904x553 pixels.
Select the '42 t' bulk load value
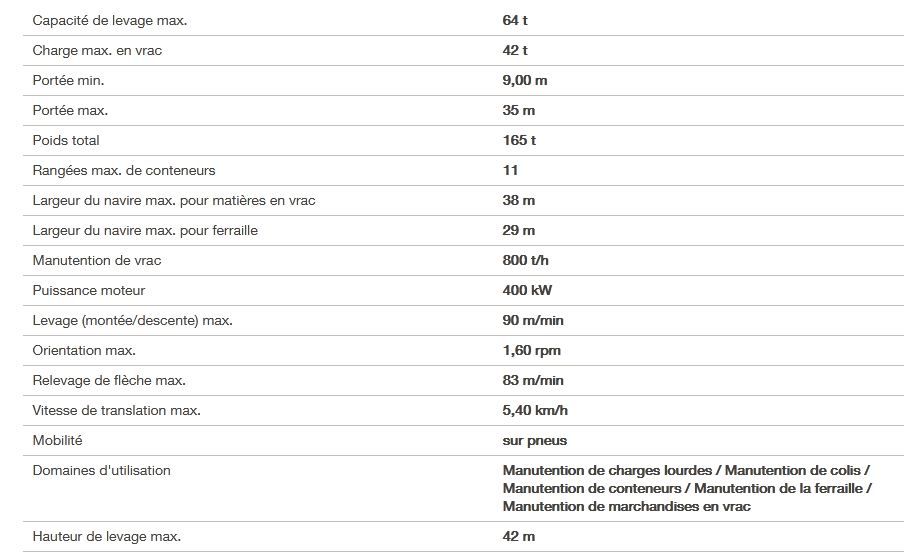515,50
